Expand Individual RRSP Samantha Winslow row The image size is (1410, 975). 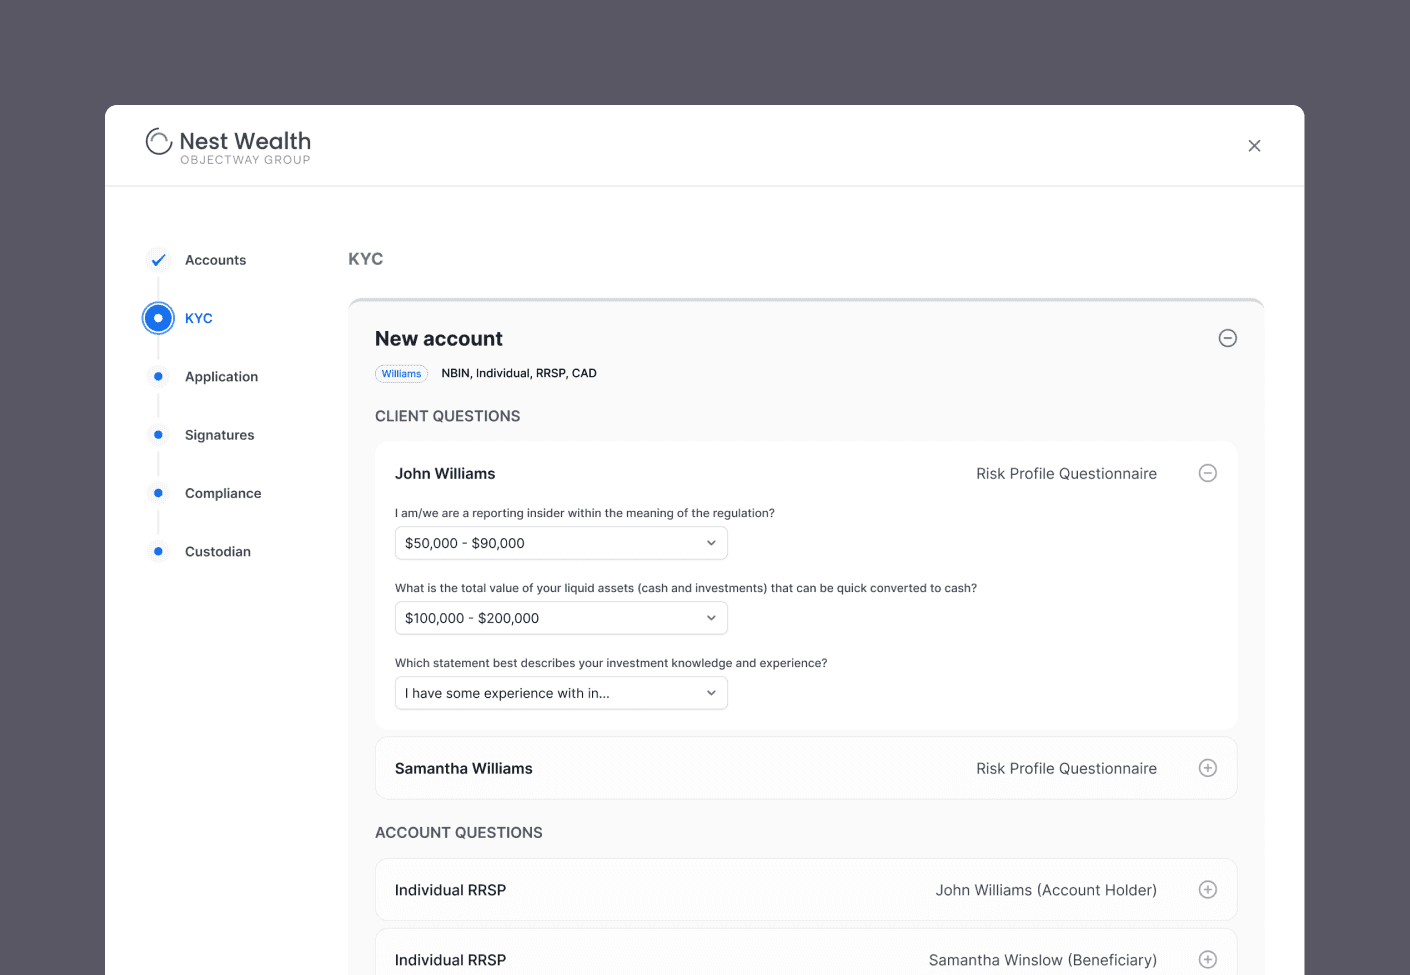pos(1208,960)
